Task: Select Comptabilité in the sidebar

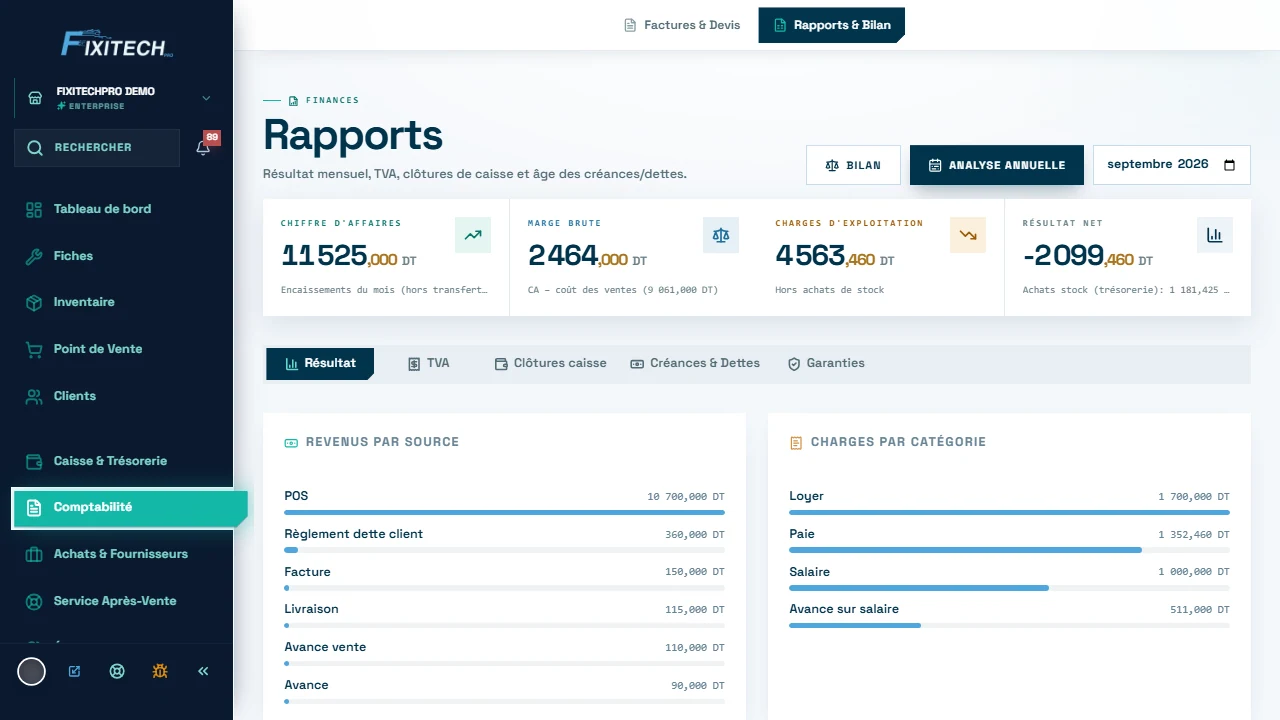Action: (130, 507)
